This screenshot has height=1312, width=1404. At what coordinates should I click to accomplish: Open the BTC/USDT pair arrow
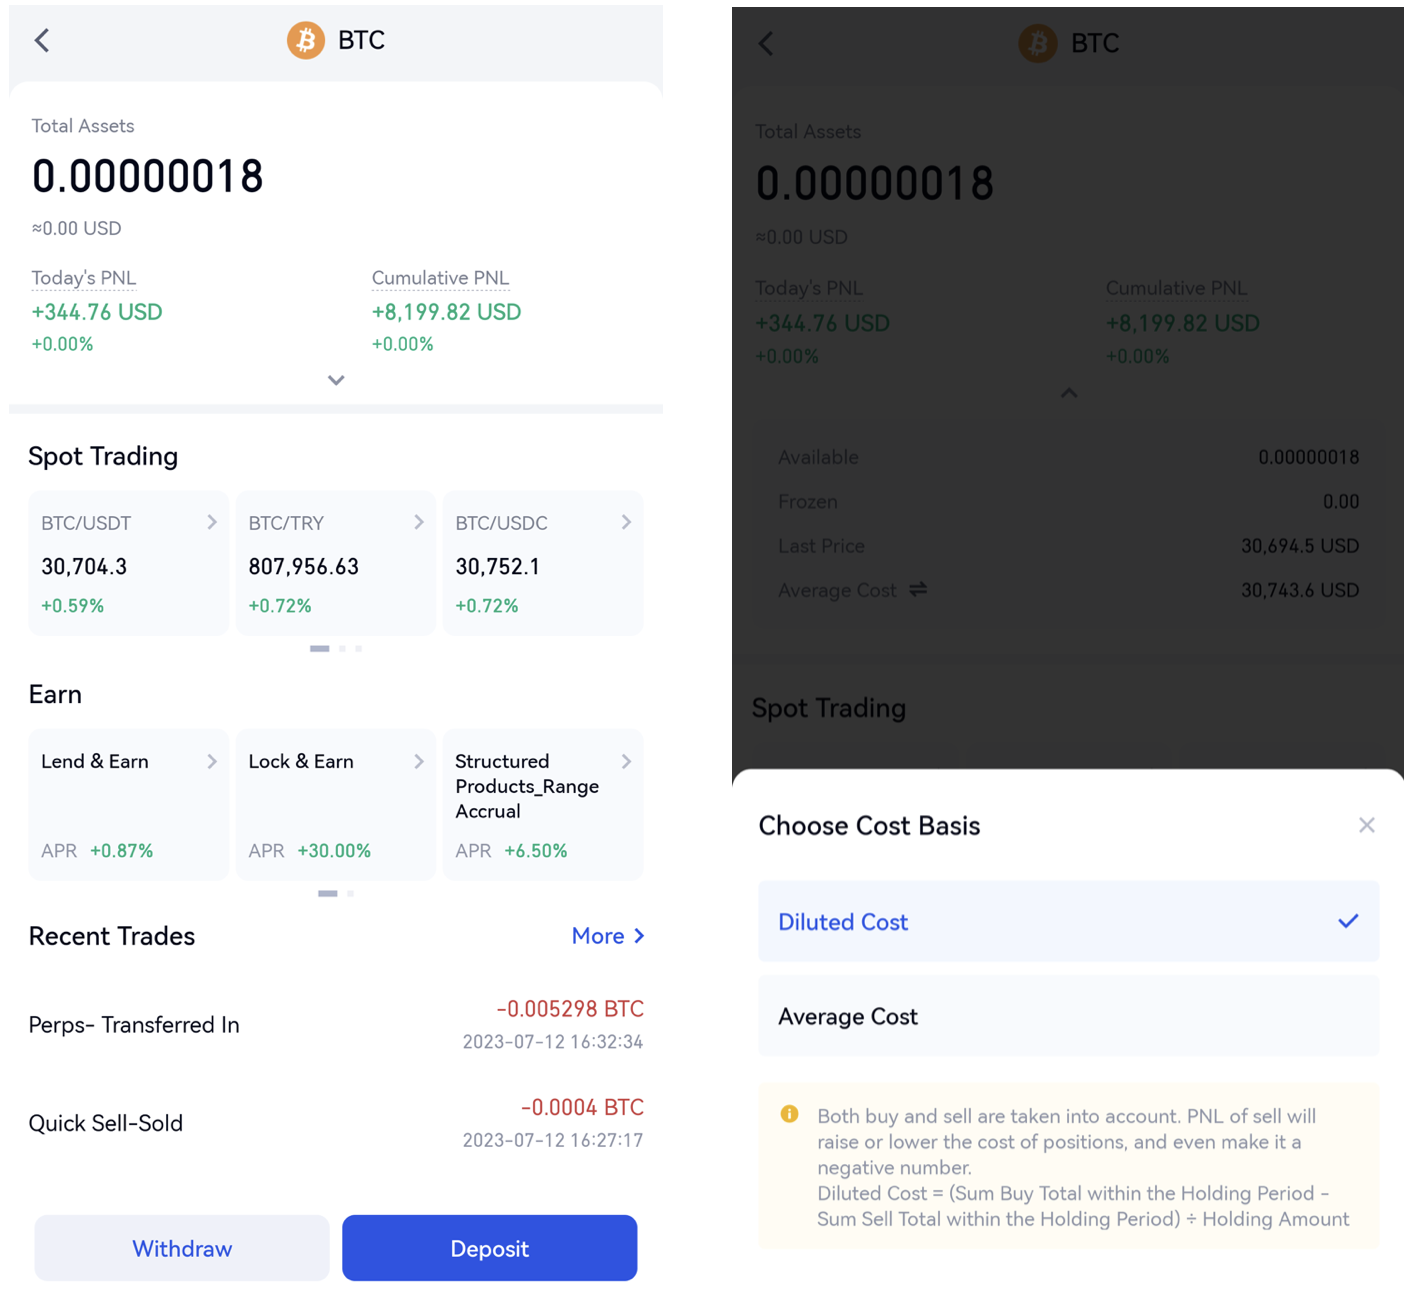(212, 522)
